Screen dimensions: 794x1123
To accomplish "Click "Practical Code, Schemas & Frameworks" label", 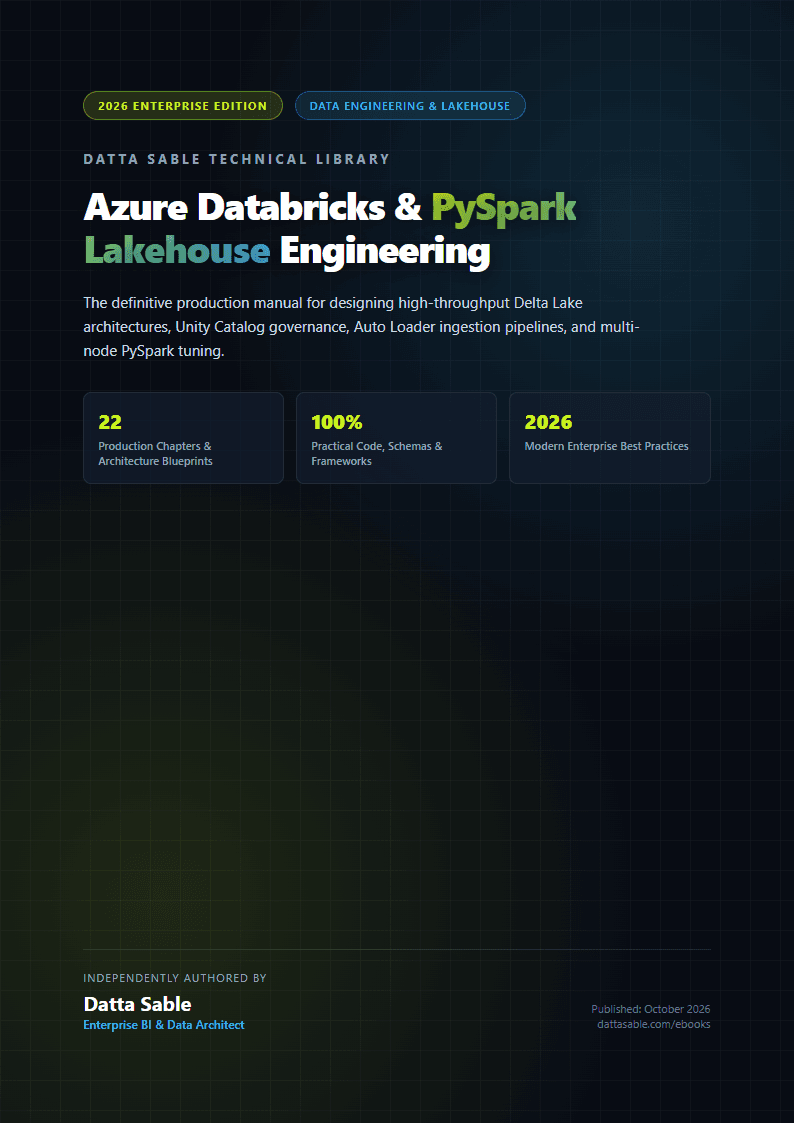I will coord(377,454).
